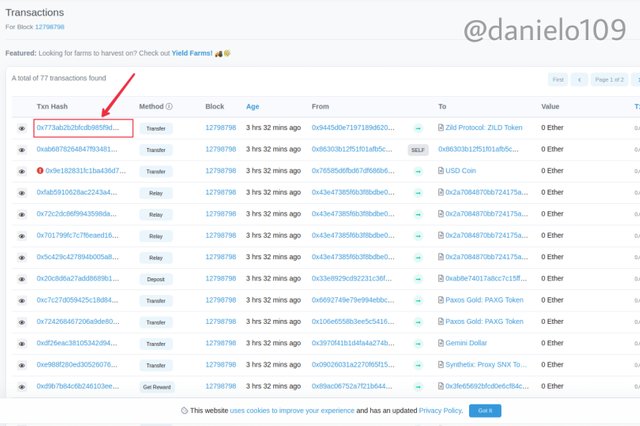Click the contract document icon beside Gemini Dollar
The image size is (640, 426).
click(x=441, y=343)
